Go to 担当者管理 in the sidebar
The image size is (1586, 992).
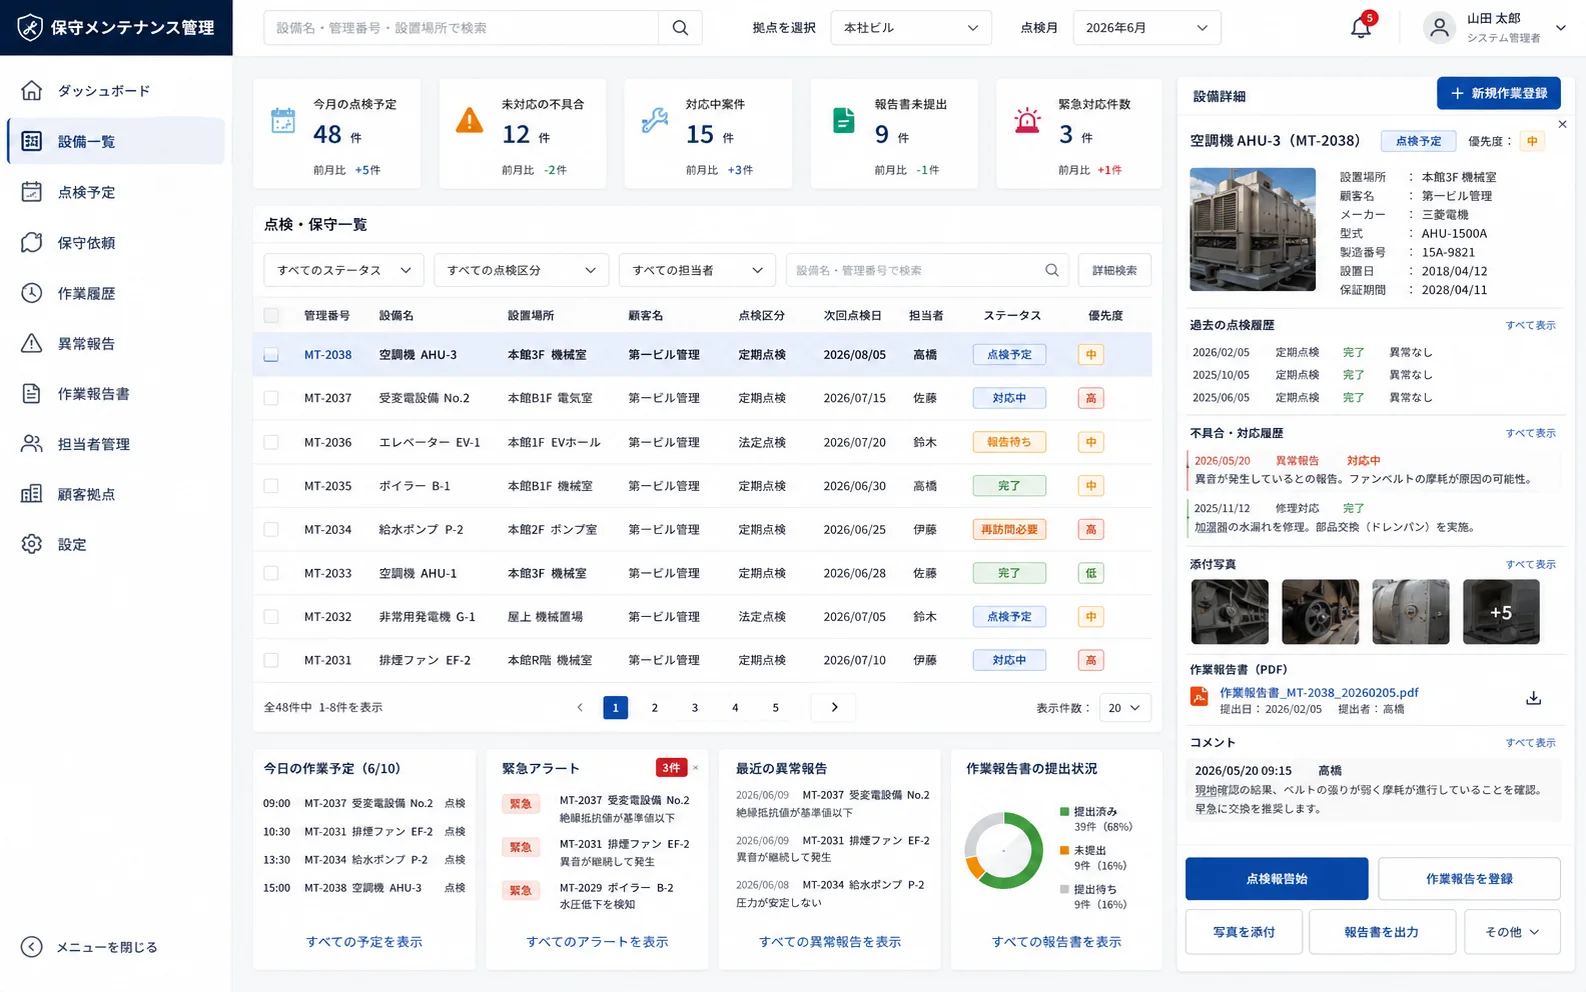tap(116, 444)
